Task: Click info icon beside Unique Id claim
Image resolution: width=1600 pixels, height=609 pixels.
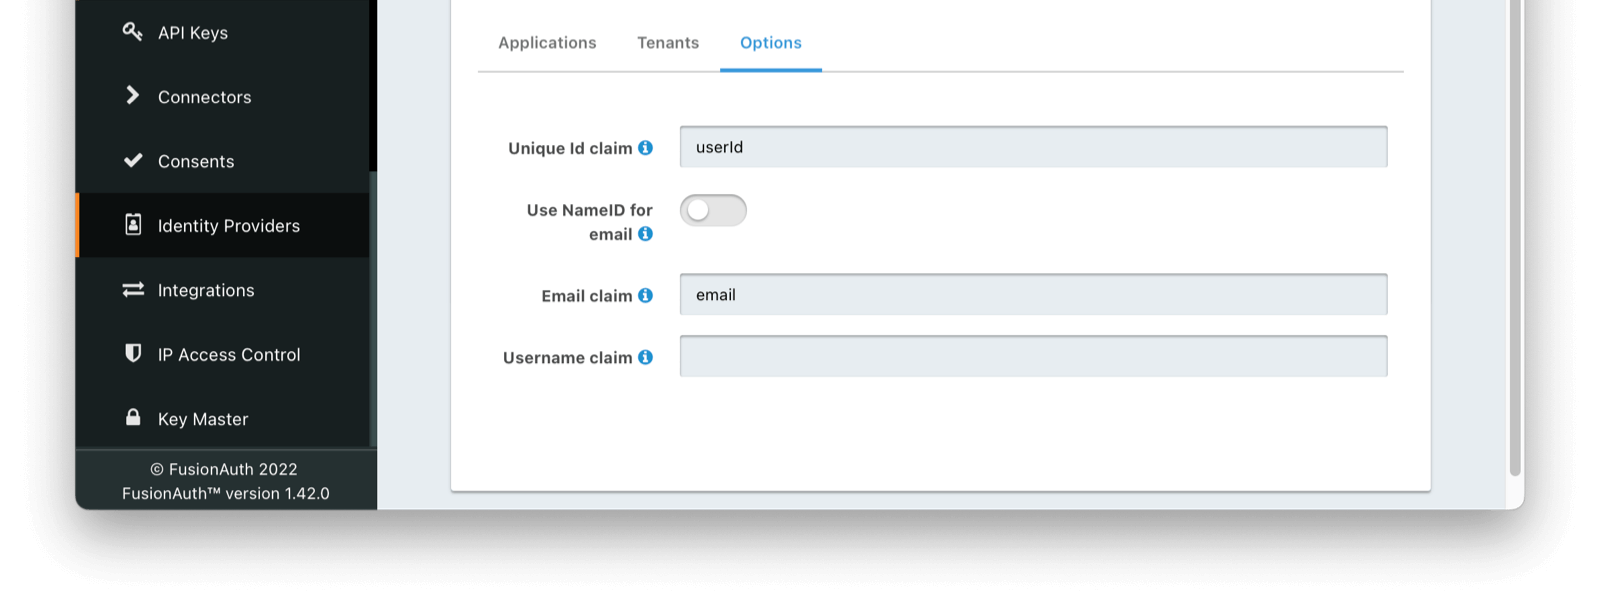Action: pos(646,148)
